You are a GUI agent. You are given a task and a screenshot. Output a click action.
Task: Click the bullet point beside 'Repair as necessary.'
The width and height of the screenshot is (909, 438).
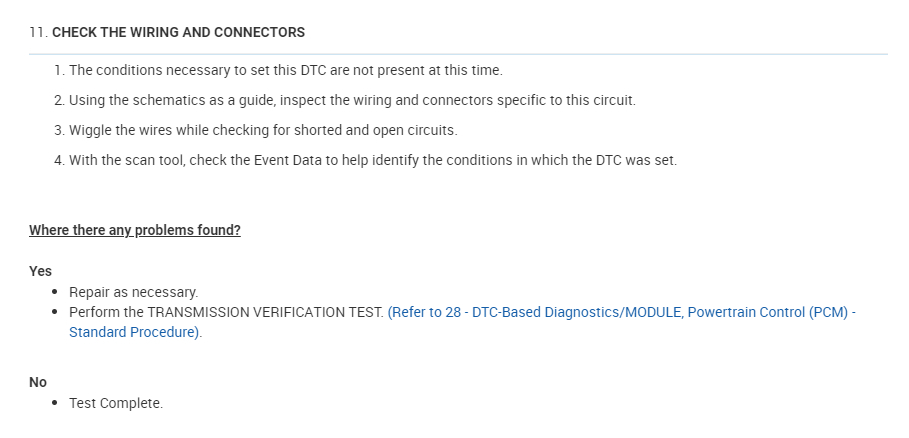[x=54, y=293]
